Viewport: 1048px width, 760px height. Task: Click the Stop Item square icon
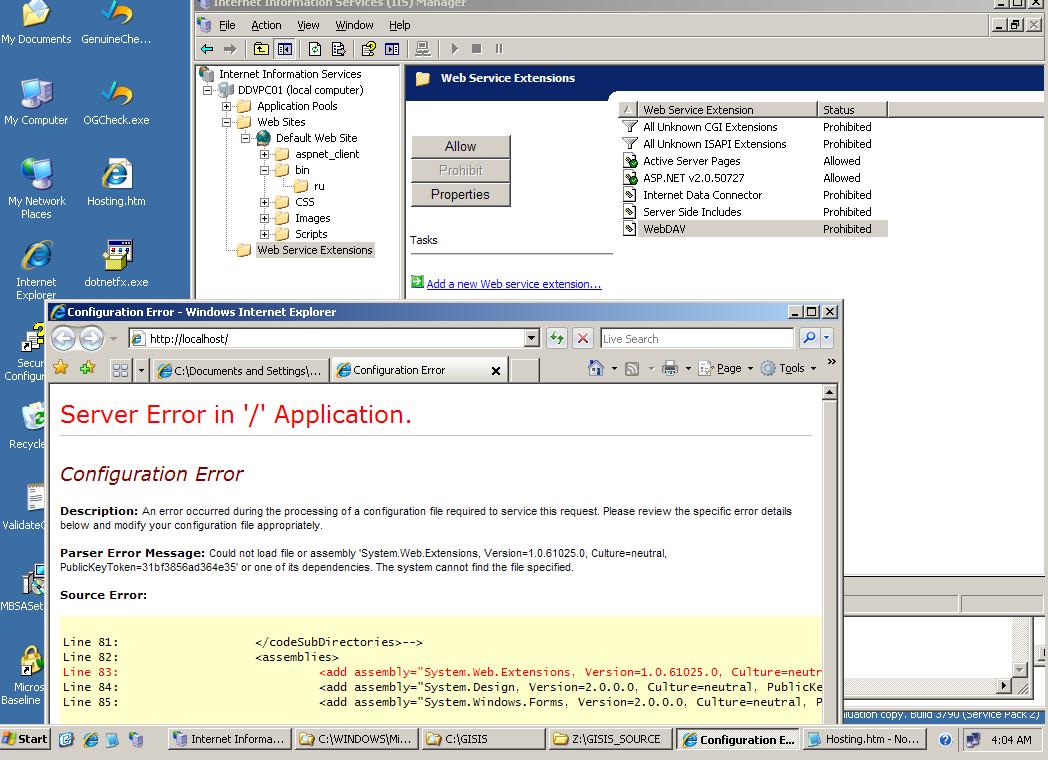pos(477,49)
